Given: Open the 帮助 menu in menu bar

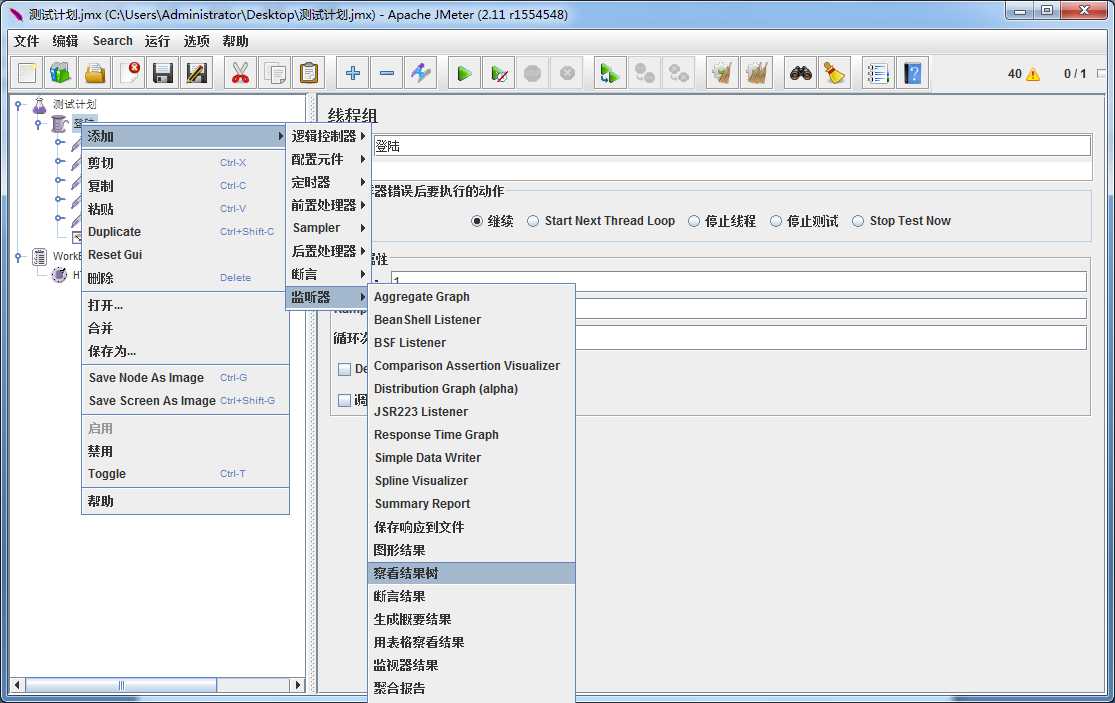Looking at the screenshot, I should [235, 41].
